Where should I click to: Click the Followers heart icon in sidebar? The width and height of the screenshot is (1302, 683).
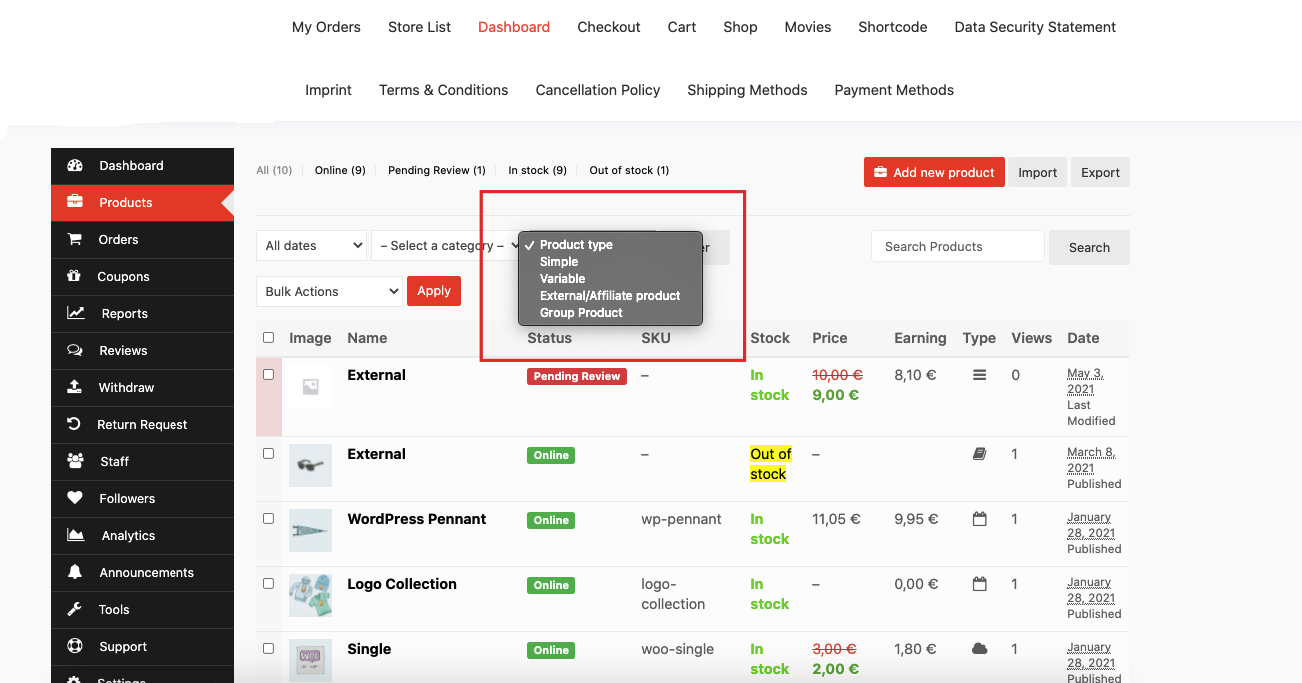[75, 498]
